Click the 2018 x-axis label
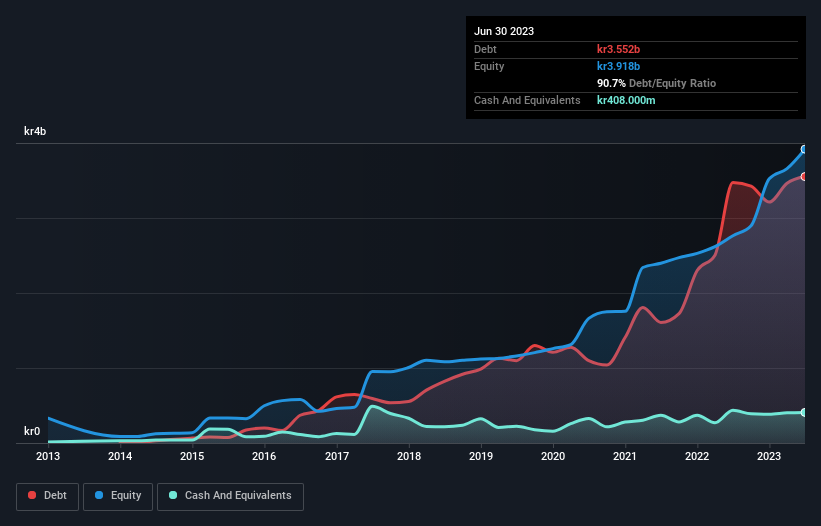821x526 pixels. (409, 456)
